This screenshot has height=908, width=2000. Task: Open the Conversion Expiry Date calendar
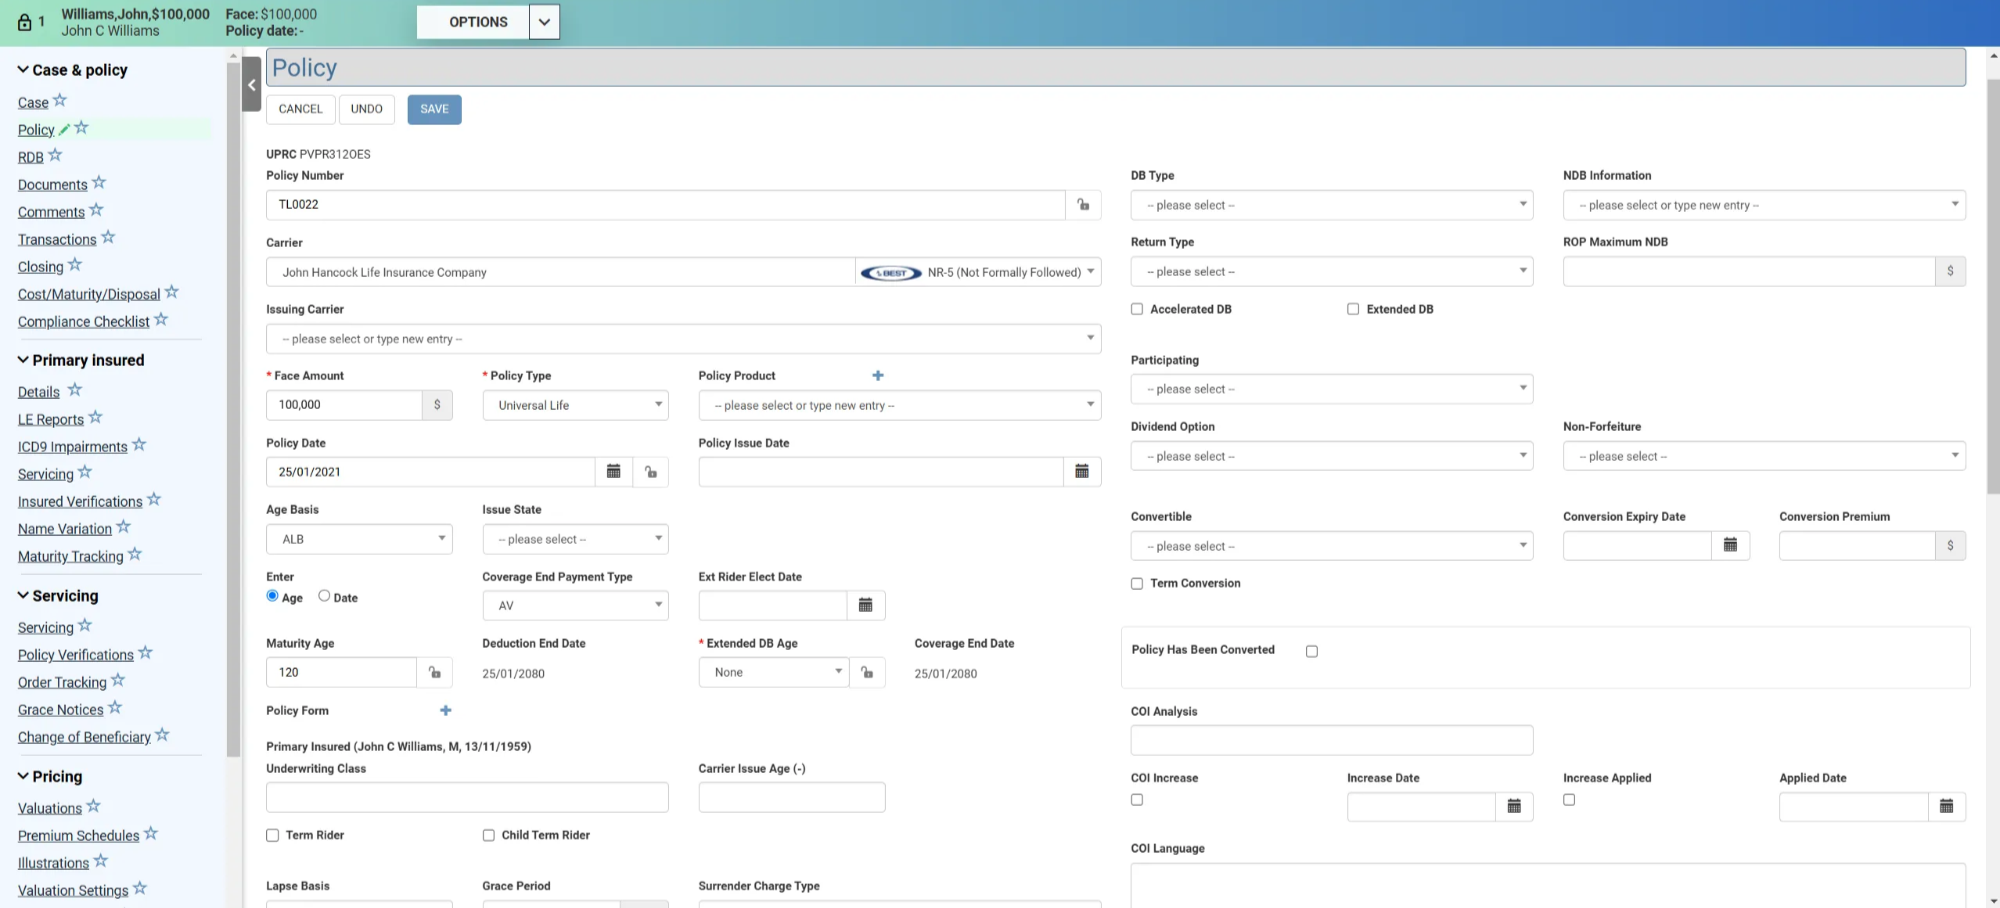point(1730,546)
